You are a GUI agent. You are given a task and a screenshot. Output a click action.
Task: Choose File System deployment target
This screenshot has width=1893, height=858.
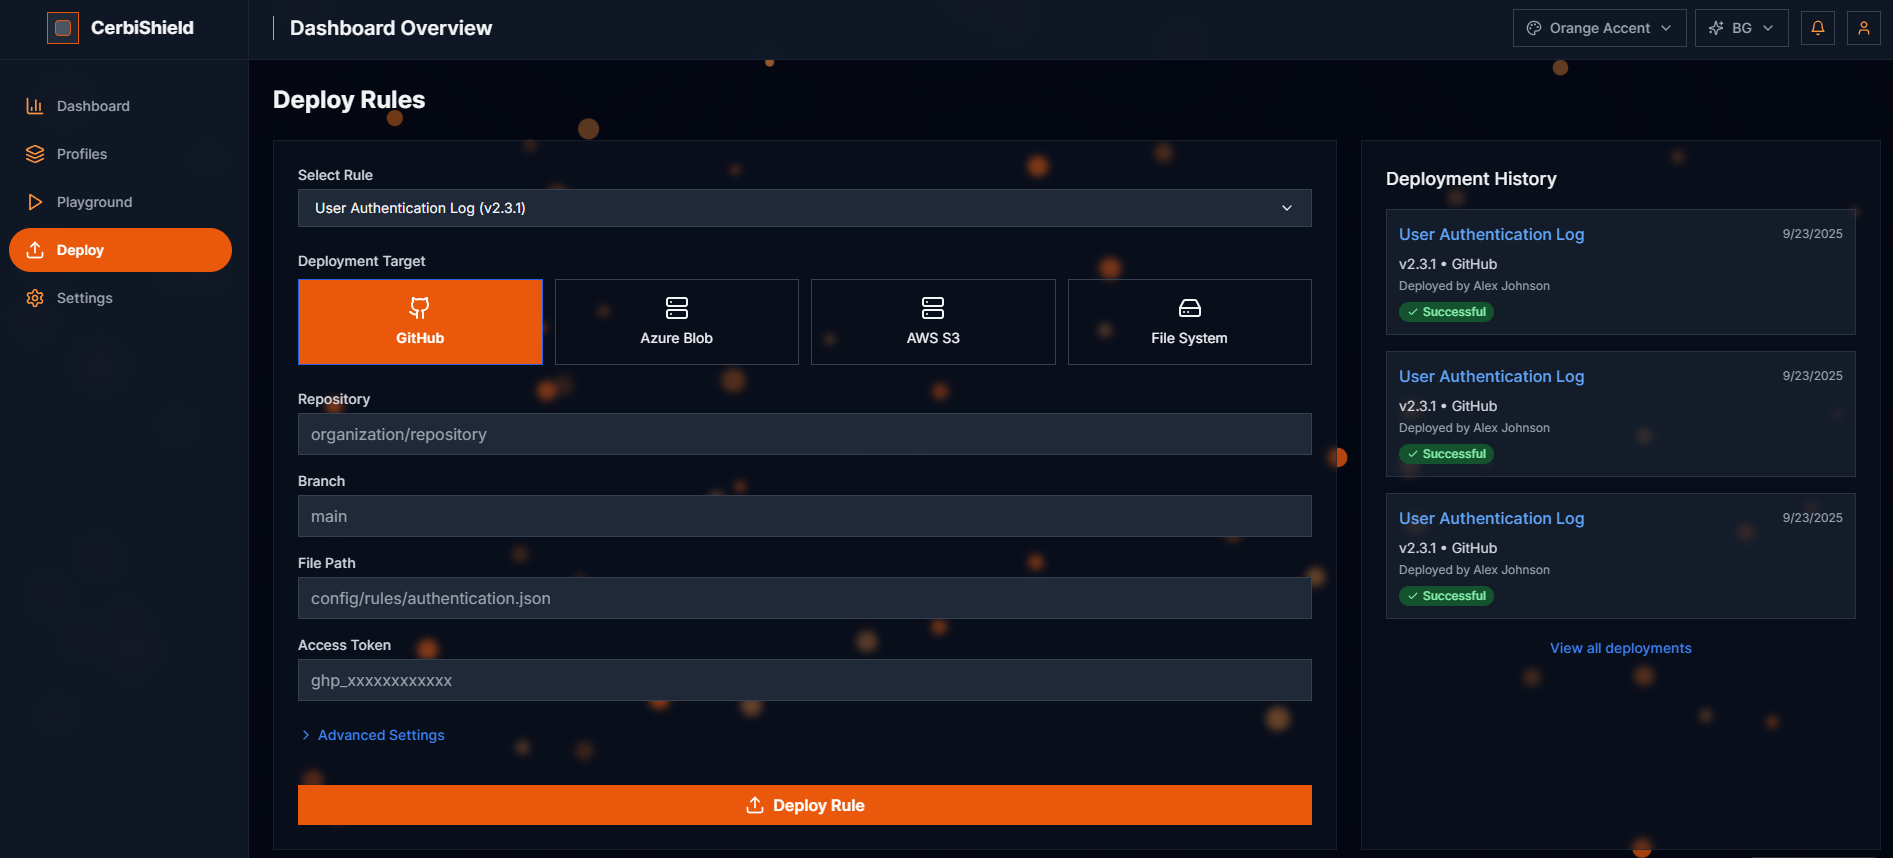coord(1189,322)
